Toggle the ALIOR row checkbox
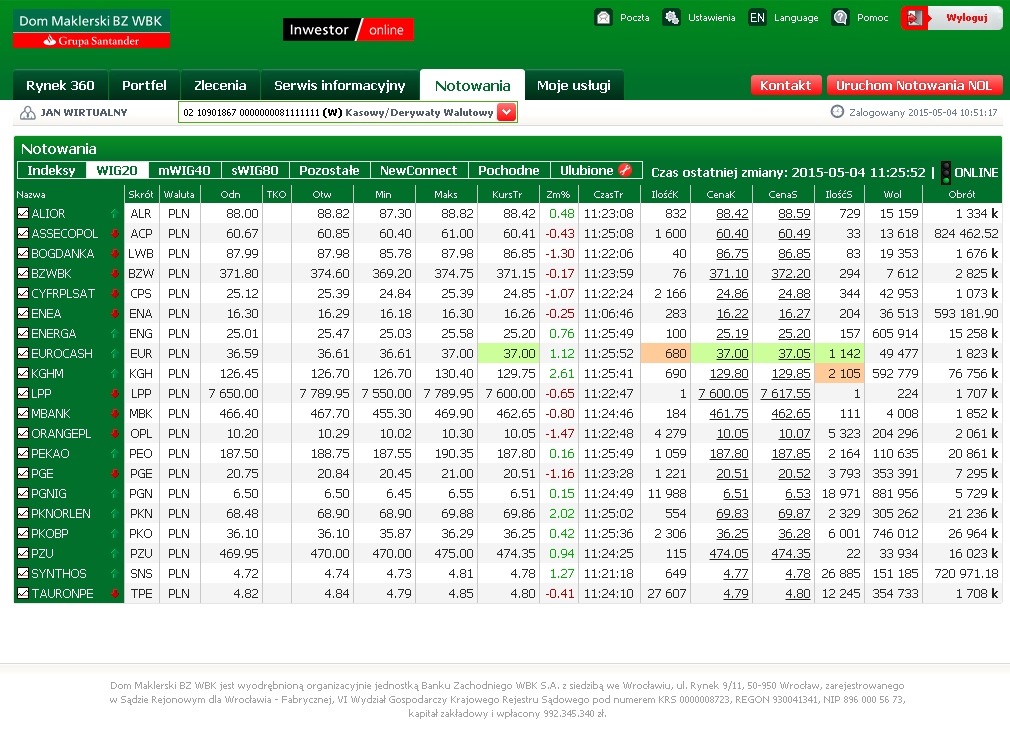1010x729 pixels. click(x=23, y=213)
